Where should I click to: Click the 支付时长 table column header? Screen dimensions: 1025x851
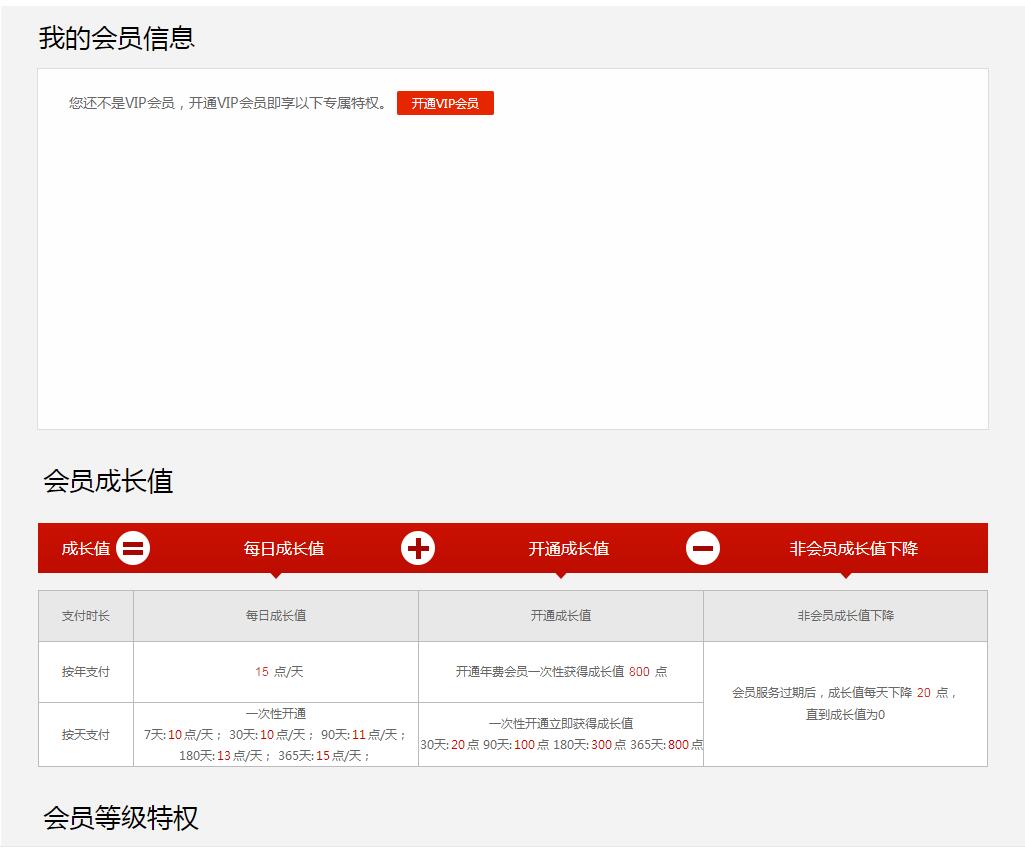coord(86,616)
